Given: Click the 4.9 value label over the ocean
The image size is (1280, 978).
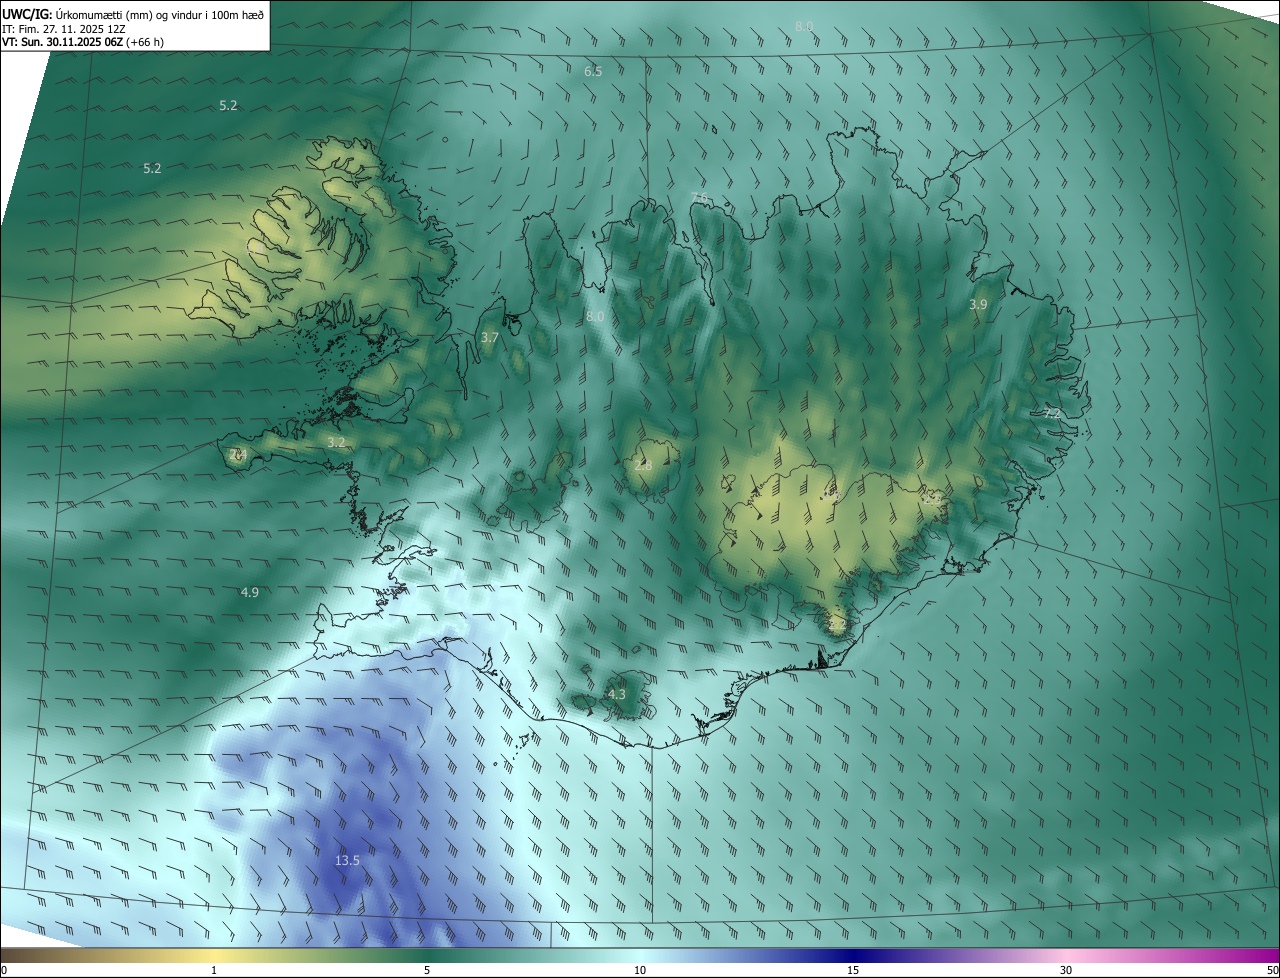Looking at the screenshot, I should (x=249, y=592).
